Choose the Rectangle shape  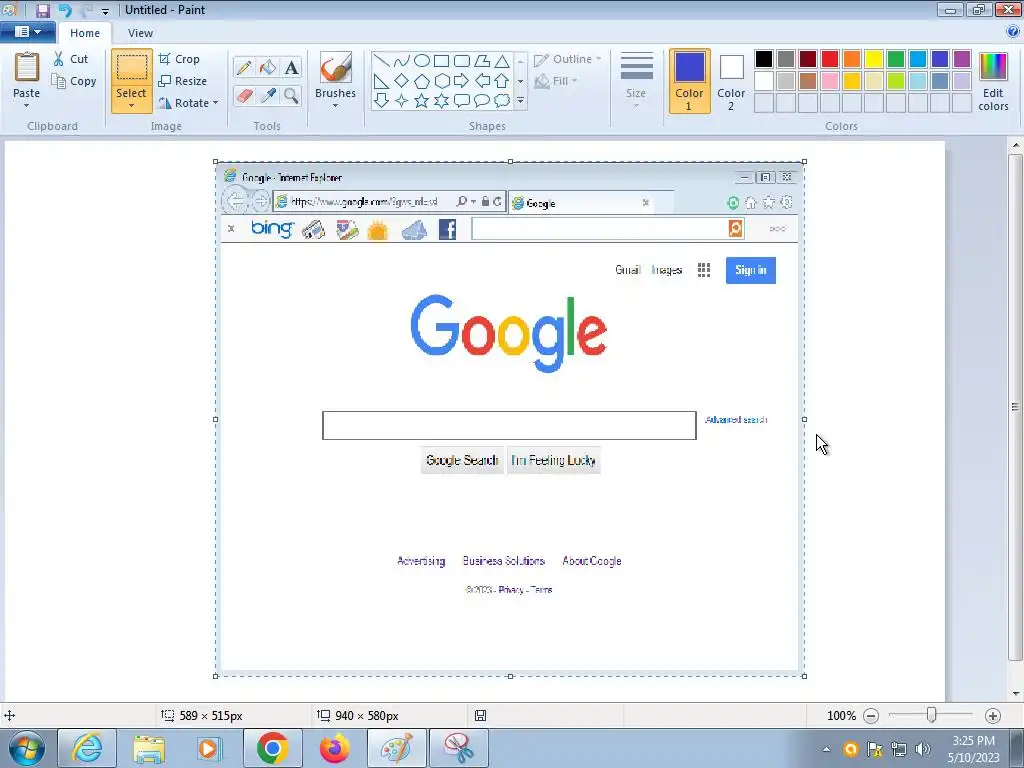point(441,61)
